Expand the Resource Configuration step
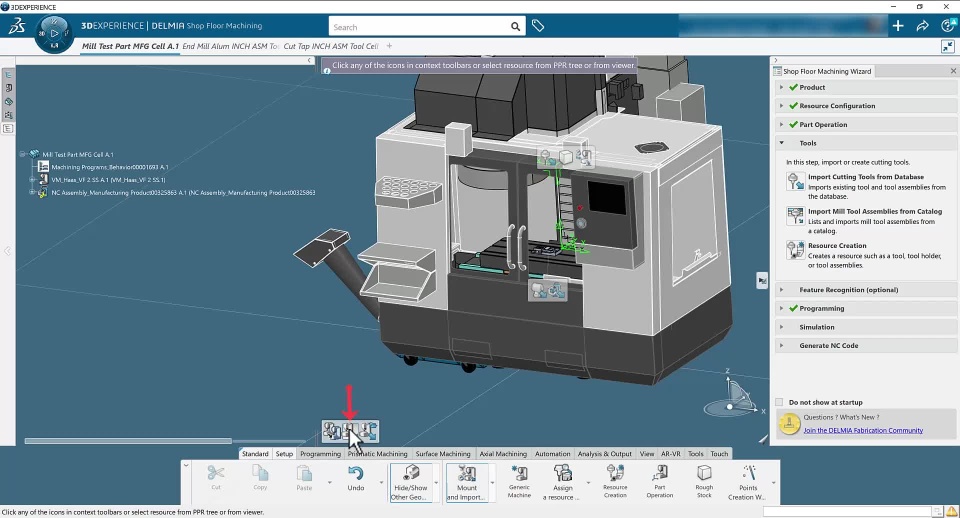 coord(781,106)
